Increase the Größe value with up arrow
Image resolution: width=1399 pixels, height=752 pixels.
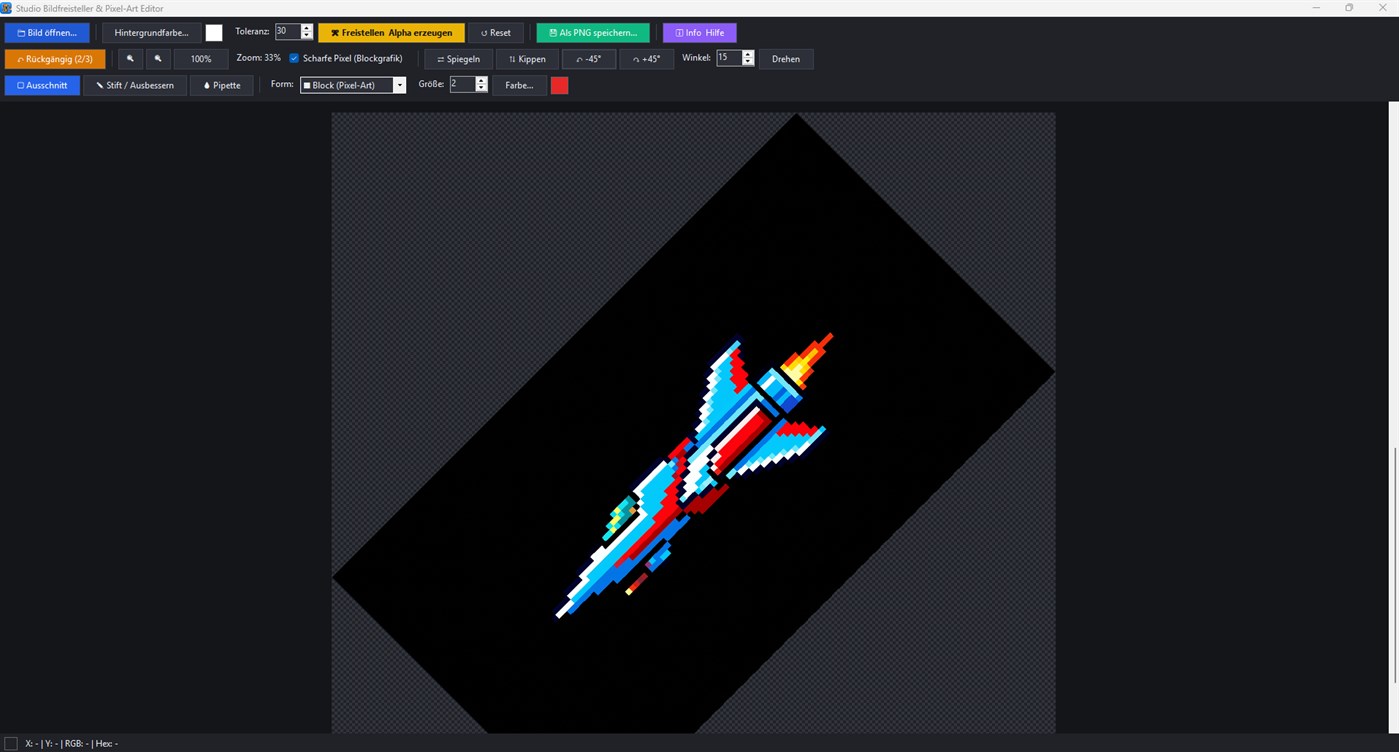click(481, 80)
